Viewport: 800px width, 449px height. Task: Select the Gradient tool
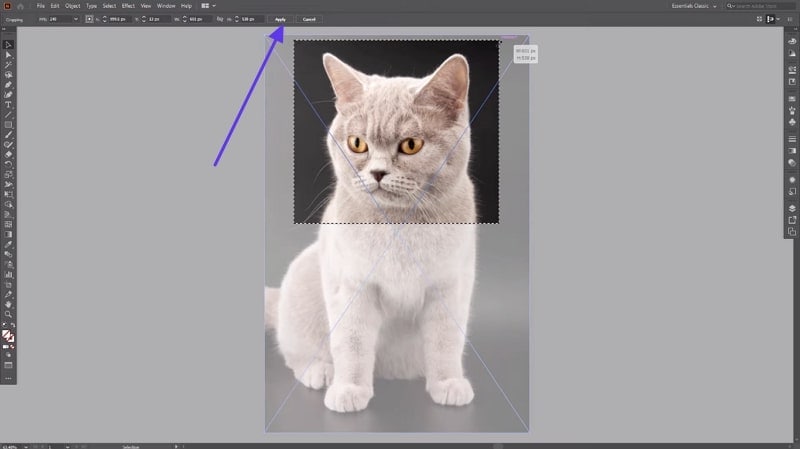[x=8, y=234]
